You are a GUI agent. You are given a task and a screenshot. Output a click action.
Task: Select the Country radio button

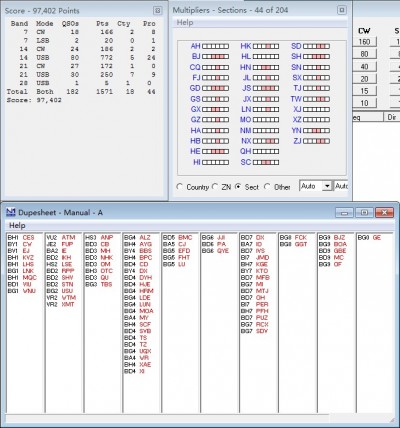click(x=180, y=187)
